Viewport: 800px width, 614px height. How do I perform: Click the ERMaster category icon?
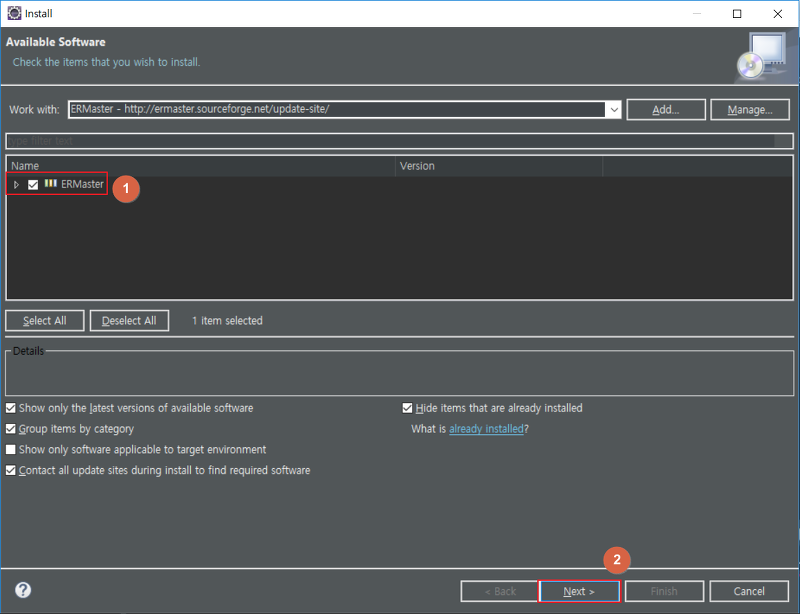click(x=51, y=183)
